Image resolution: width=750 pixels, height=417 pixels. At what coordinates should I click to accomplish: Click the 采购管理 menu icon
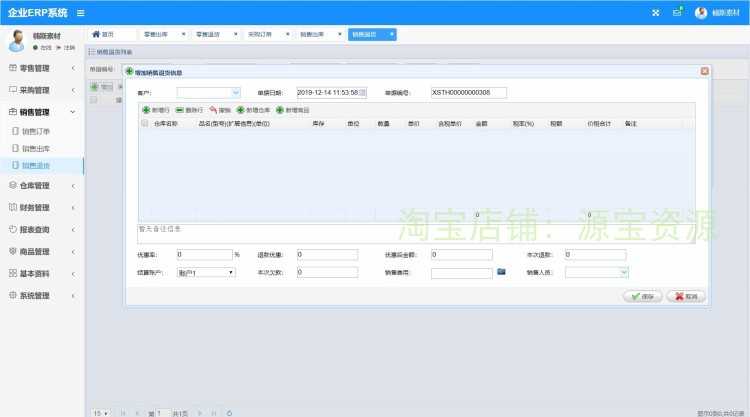(13, 90)
